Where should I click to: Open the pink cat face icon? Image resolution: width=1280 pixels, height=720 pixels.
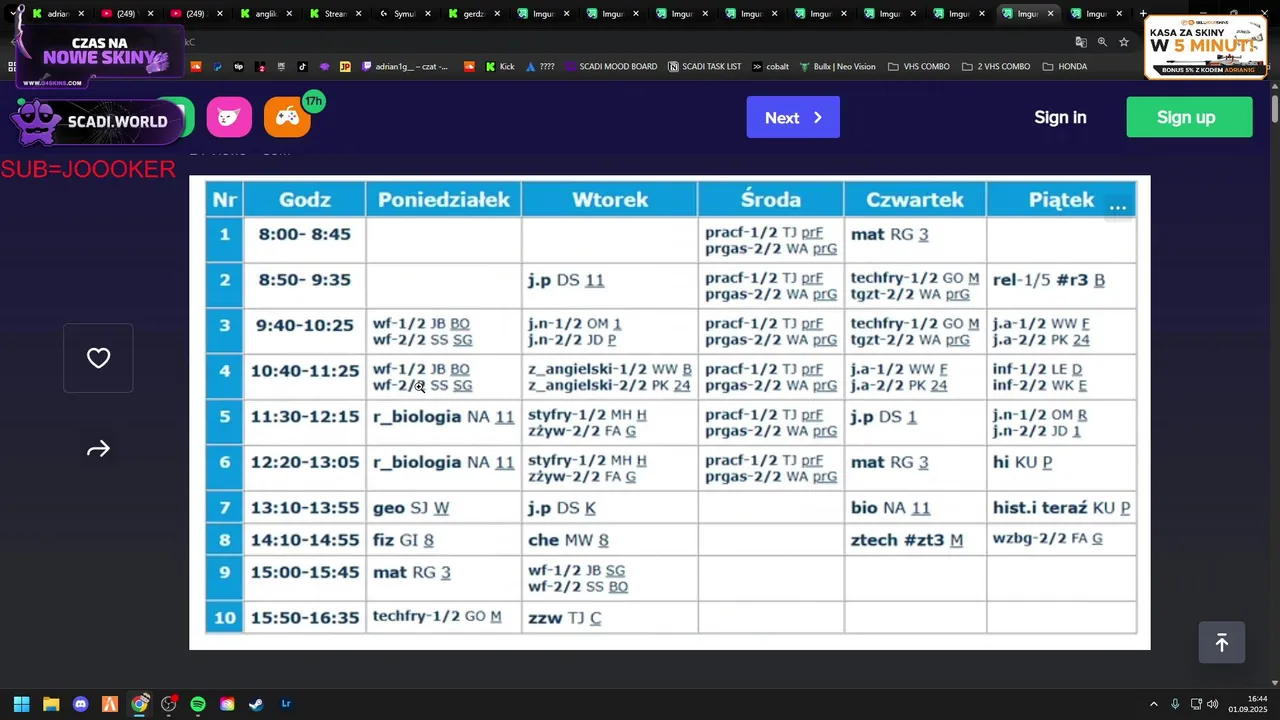tap(229, 117)
